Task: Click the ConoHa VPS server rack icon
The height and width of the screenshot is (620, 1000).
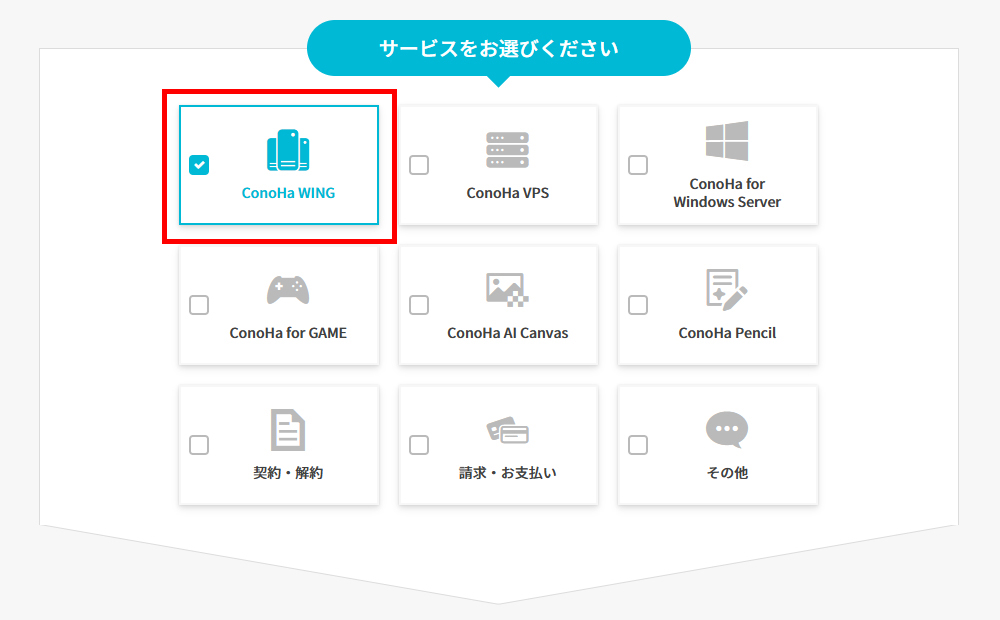Action: coord(508,151)
